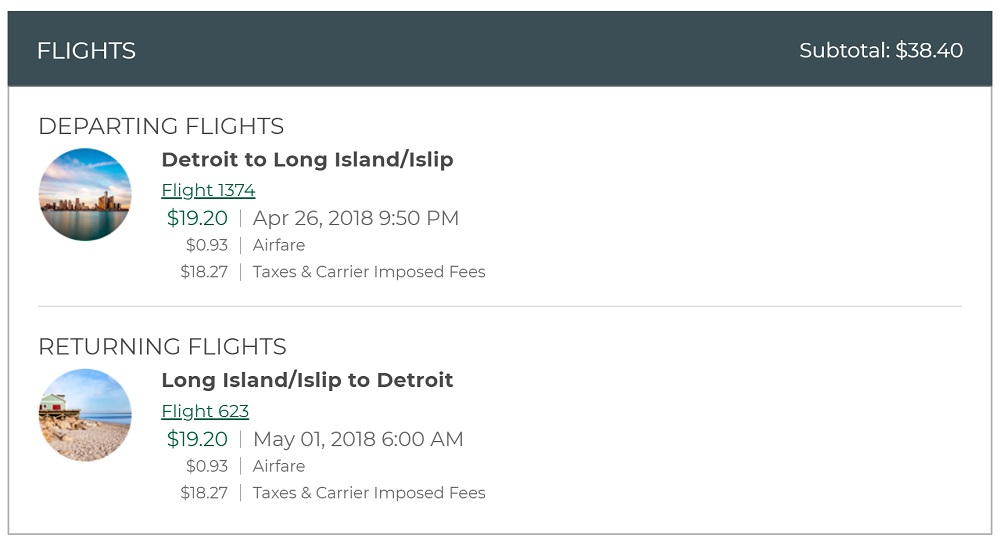This screenshot has width=1000, height=539.
Task: Open the Flight 1374 link
Action: [x=208, y=190]
